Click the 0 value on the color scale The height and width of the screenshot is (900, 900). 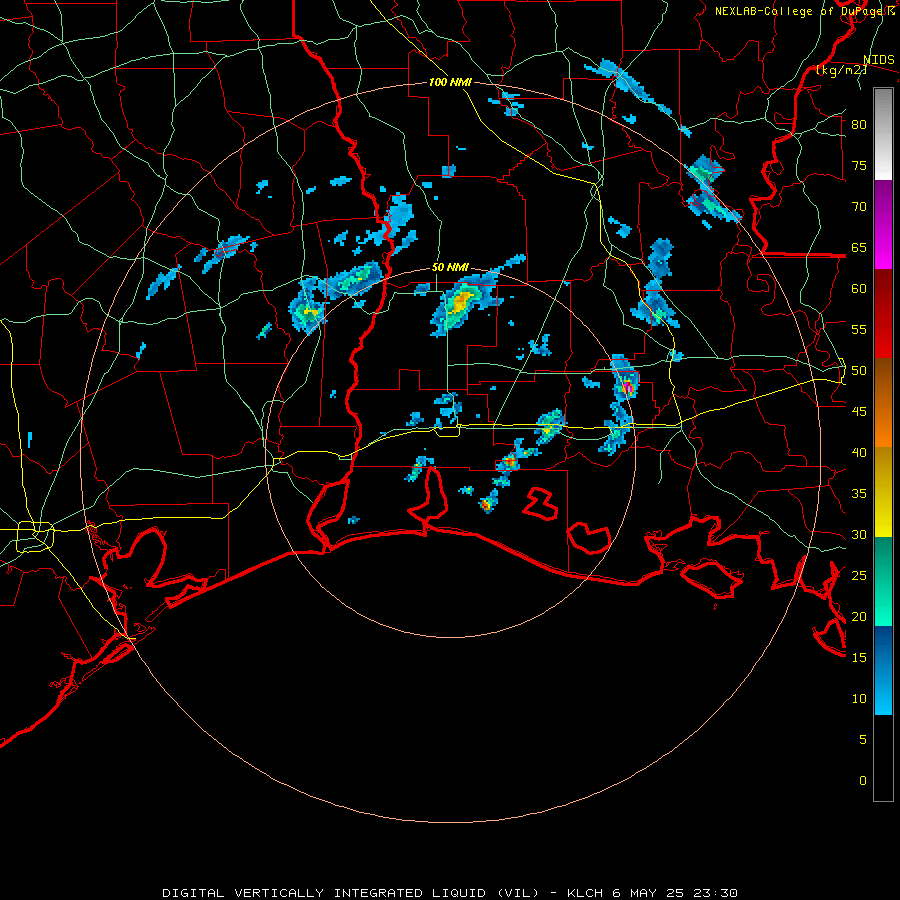click(863, 781)
